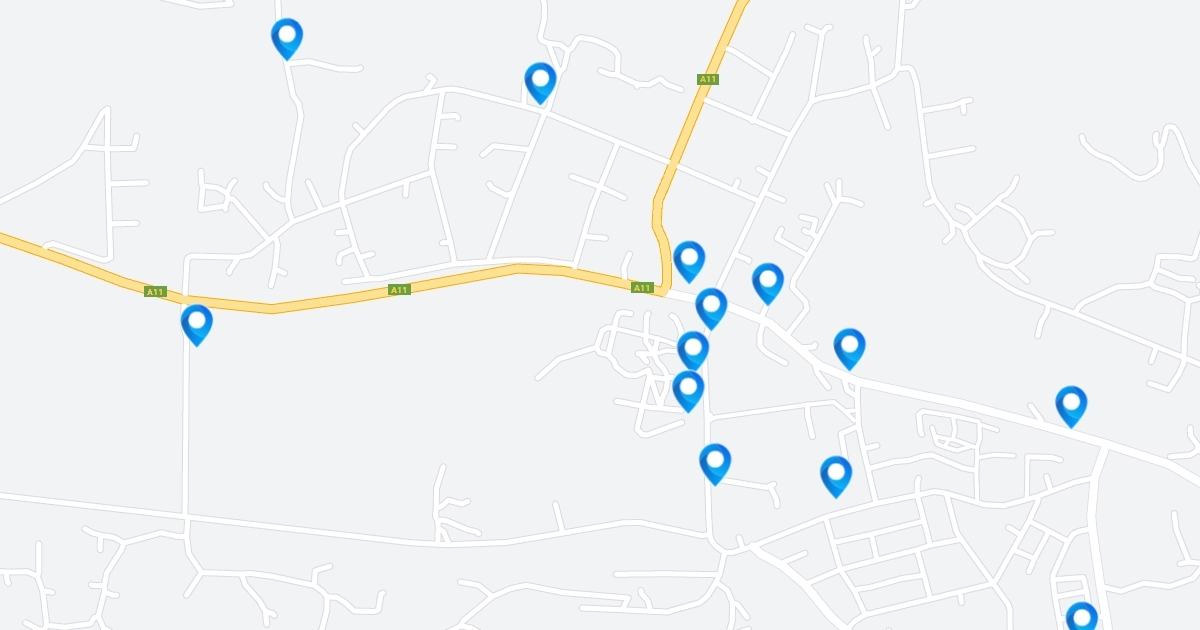Open the pin just above the southeast street grid
Image resolution: width=1200 pixels, height=630 pixels.
pyautogui.click(x=836, y=476)
